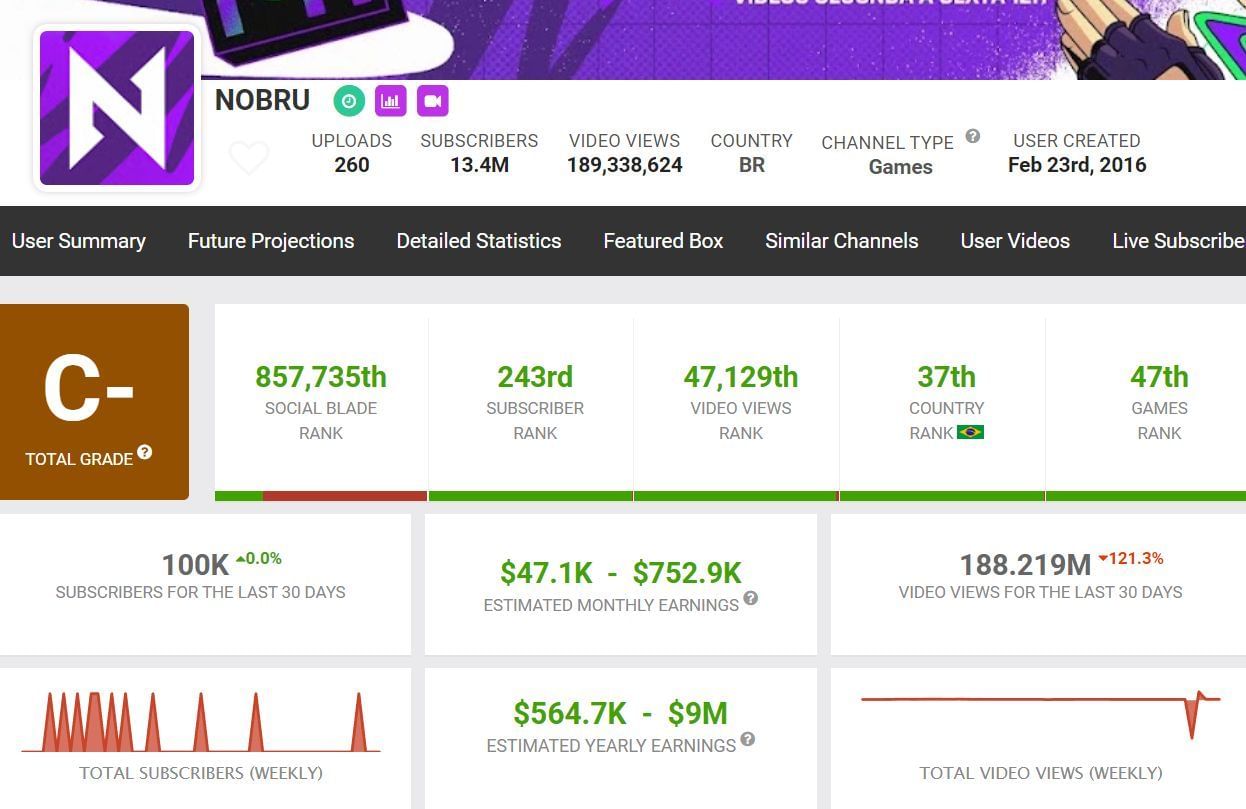This screenshot has height=809, width=1246.
Task: Click the purple bar chart icon
Action: tap(391, 101)
